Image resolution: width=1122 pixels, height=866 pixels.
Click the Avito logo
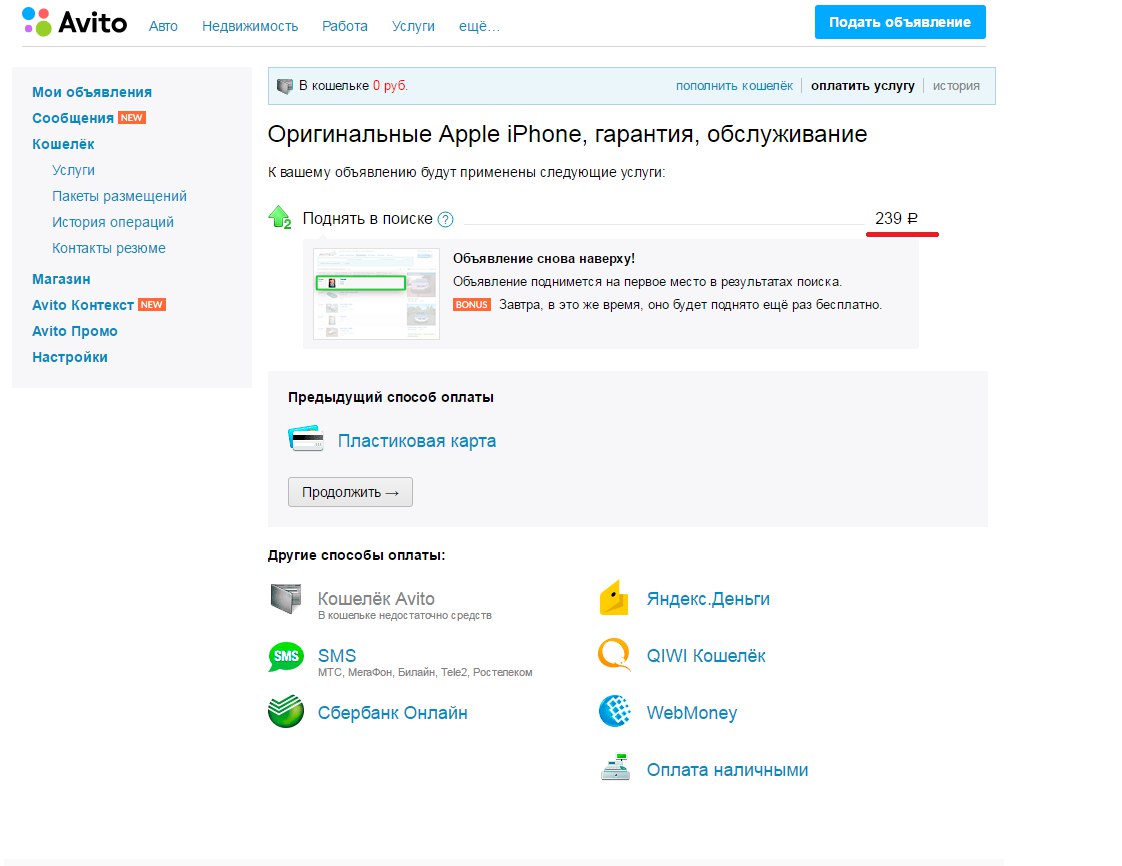(74, 22)
